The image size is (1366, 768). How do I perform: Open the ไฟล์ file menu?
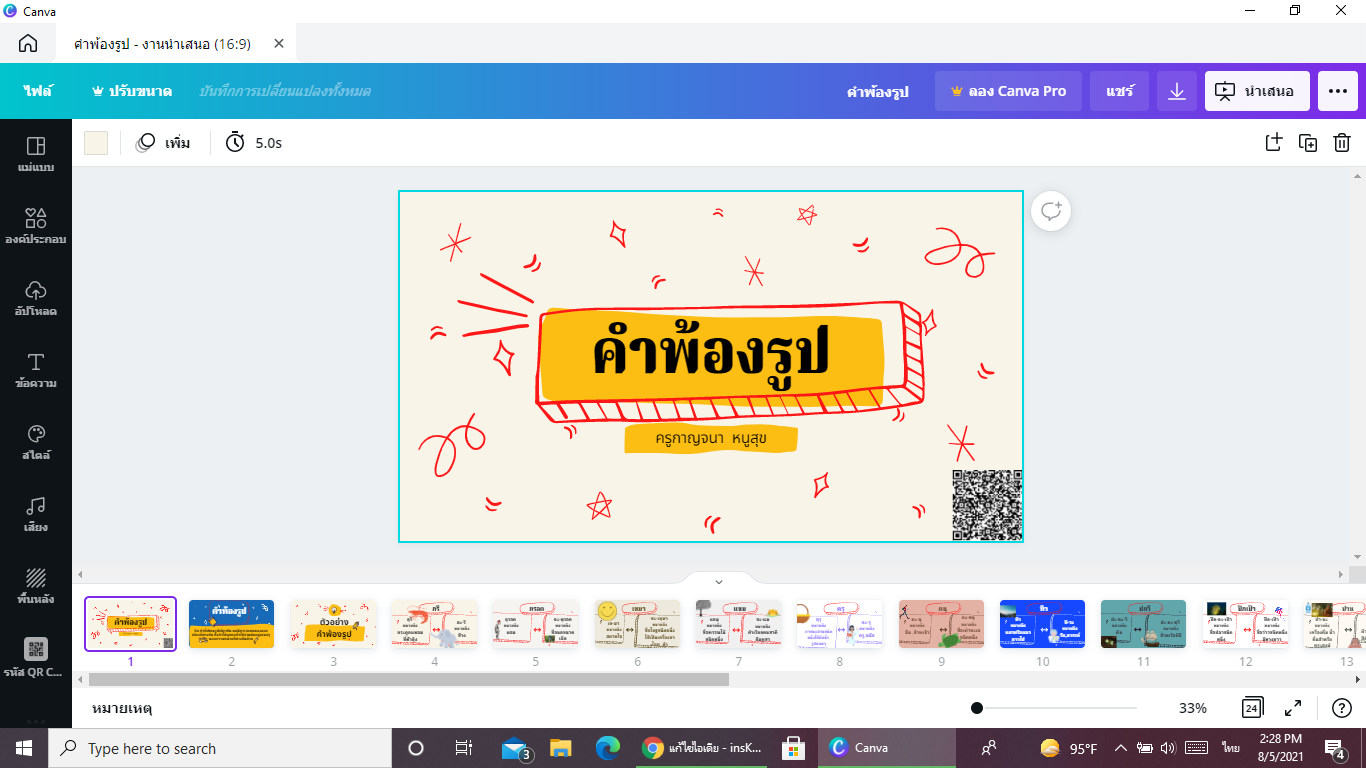[37, 90]
